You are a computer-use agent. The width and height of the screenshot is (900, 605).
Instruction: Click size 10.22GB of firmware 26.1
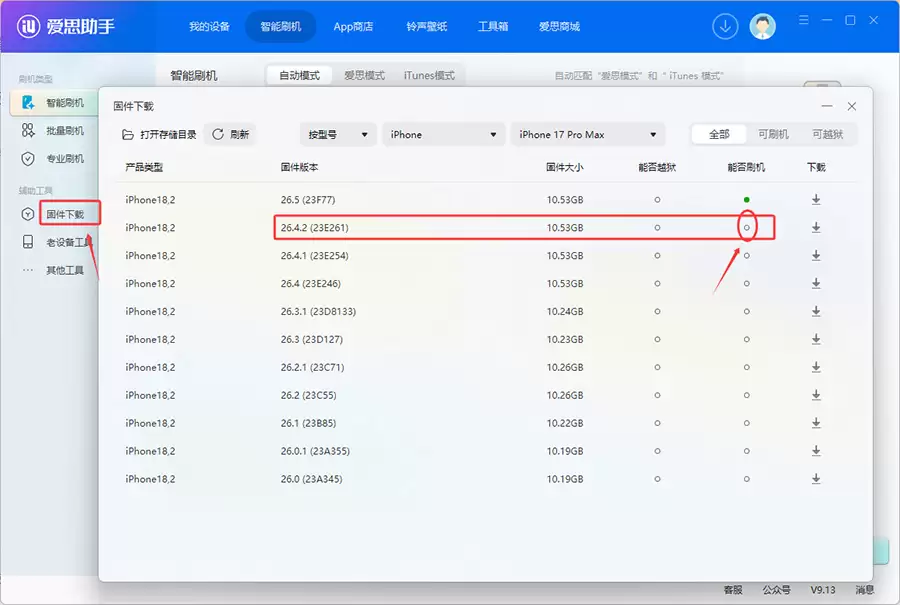pos(565,423)
